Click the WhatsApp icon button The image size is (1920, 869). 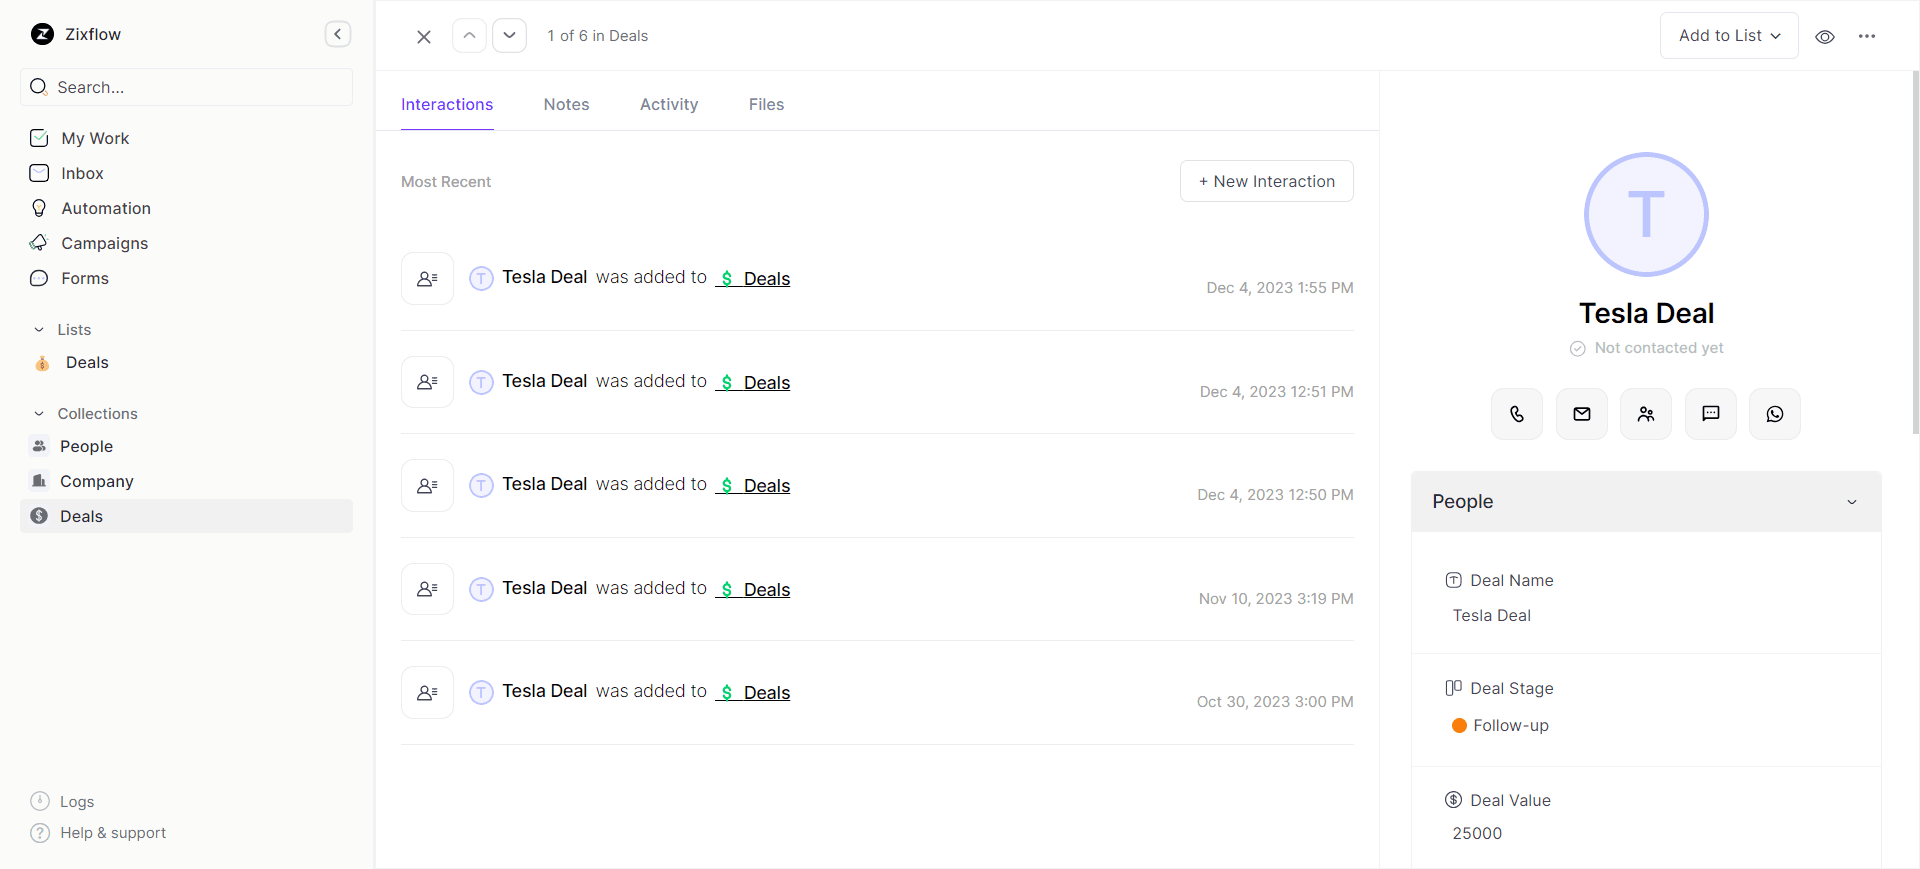coord(1775,414)
